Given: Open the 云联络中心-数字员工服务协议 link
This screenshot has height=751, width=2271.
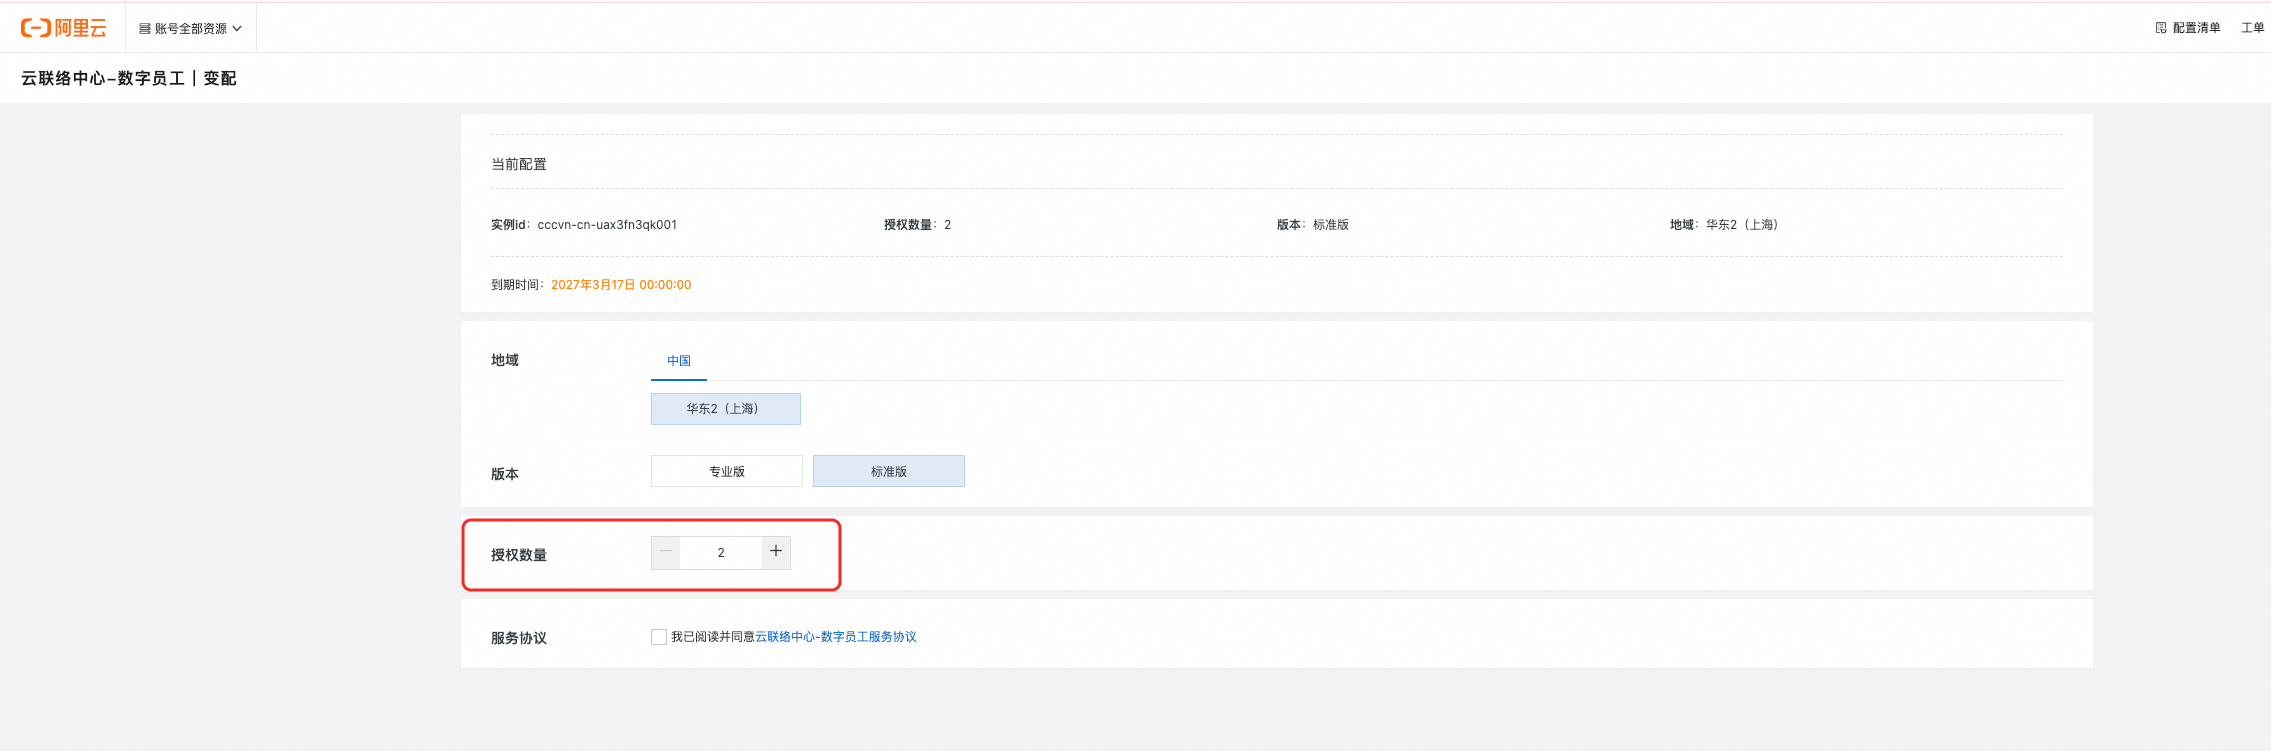Looking at the screenshot, I should (836, 637).
